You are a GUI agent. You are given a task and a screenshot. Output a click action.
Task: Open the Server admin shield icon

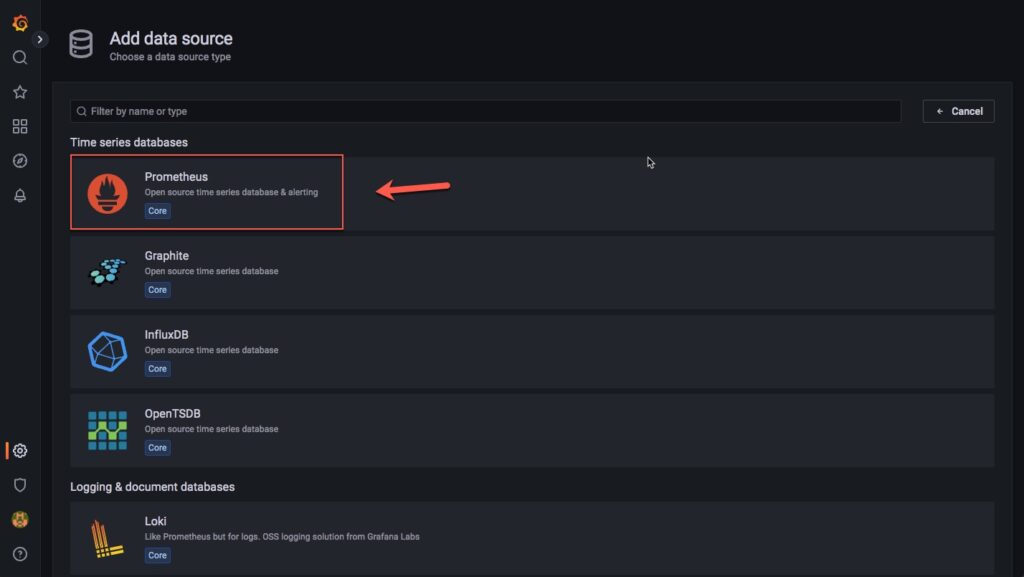(20, 485)
